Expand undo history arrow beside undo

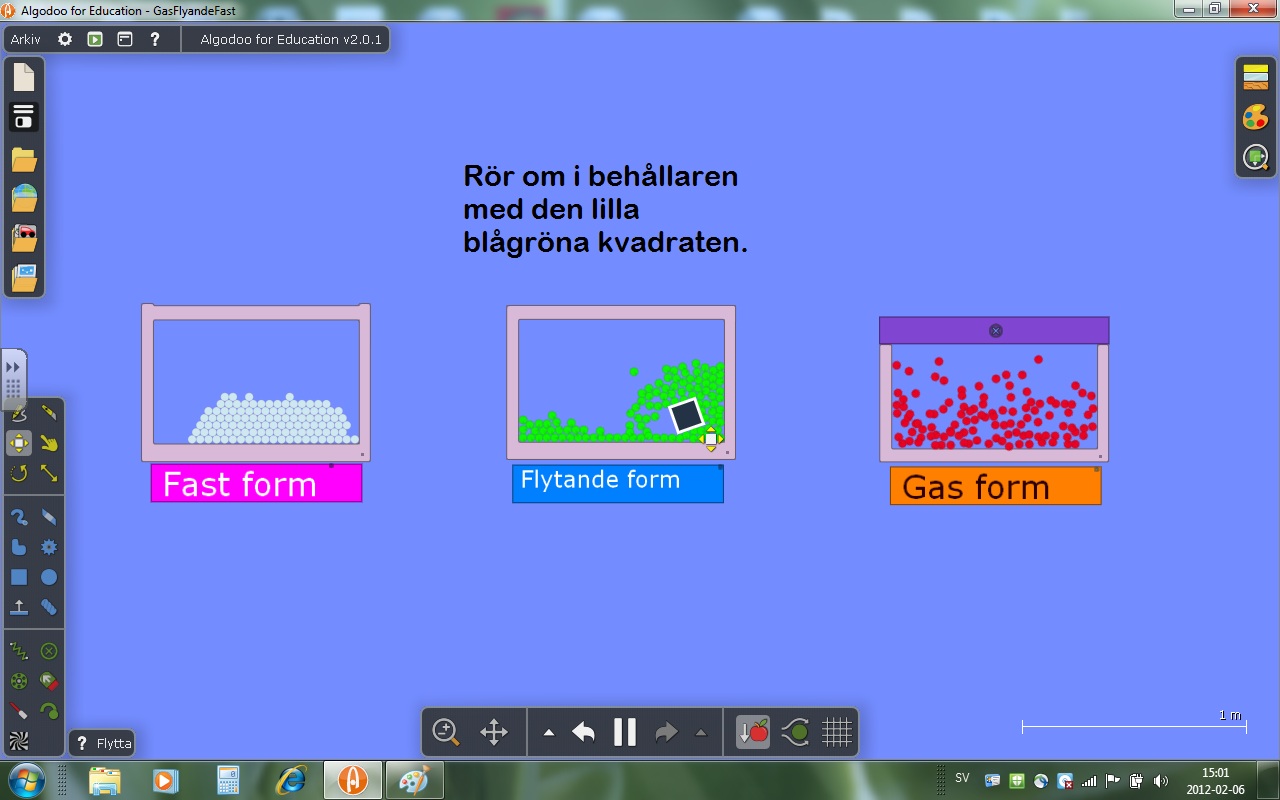548,733
